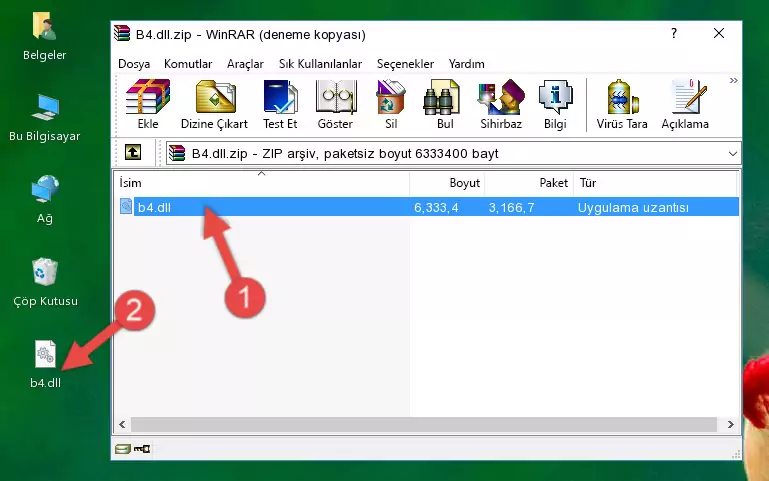
Task: Open the Göster viewer icon
Action: tap(335, 104)
